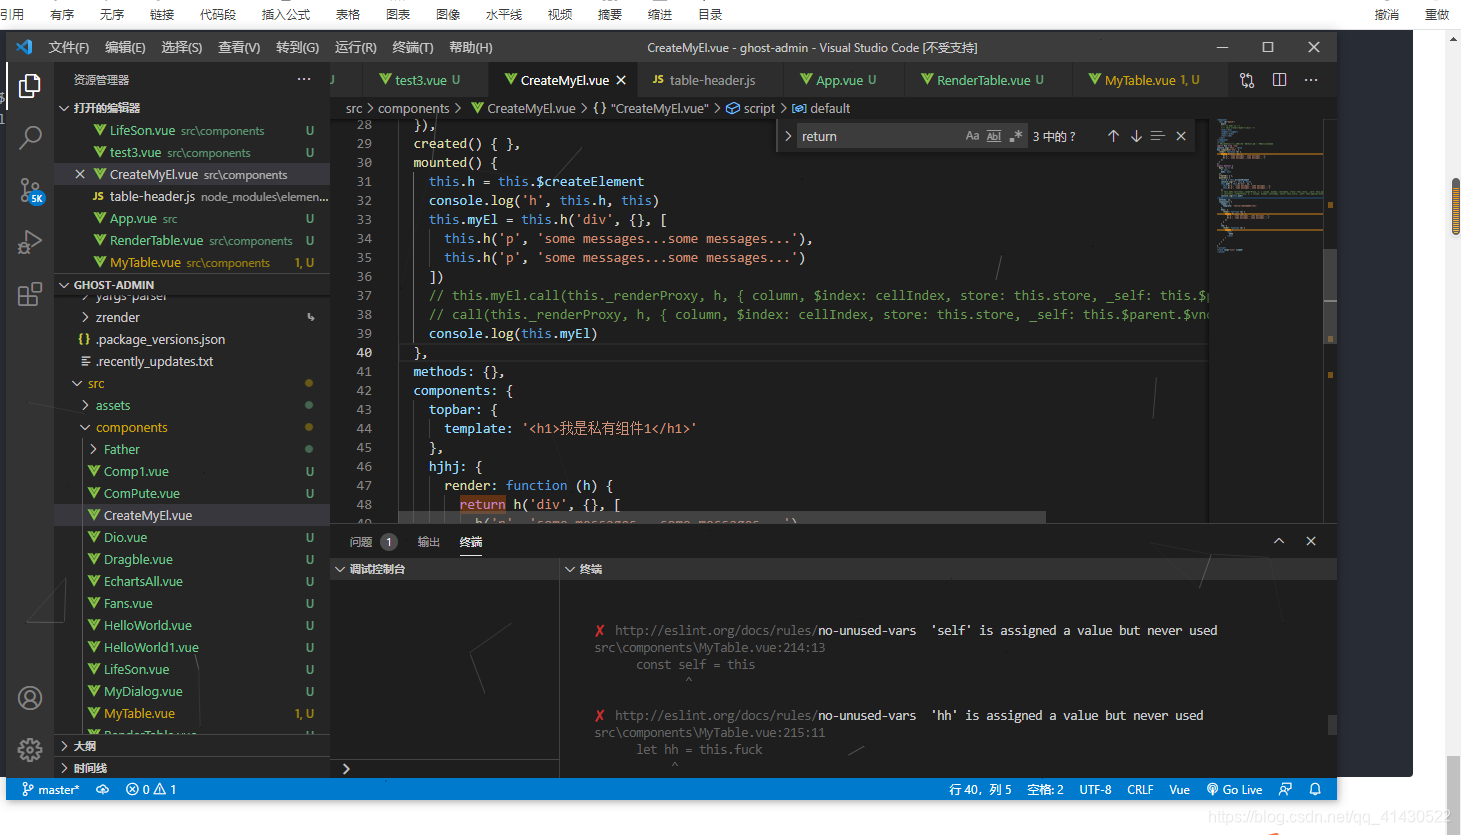Viewport: 1461px width, 835px height.
Task: Switch to MyTable.vue editor tab
Action: 1150,80
